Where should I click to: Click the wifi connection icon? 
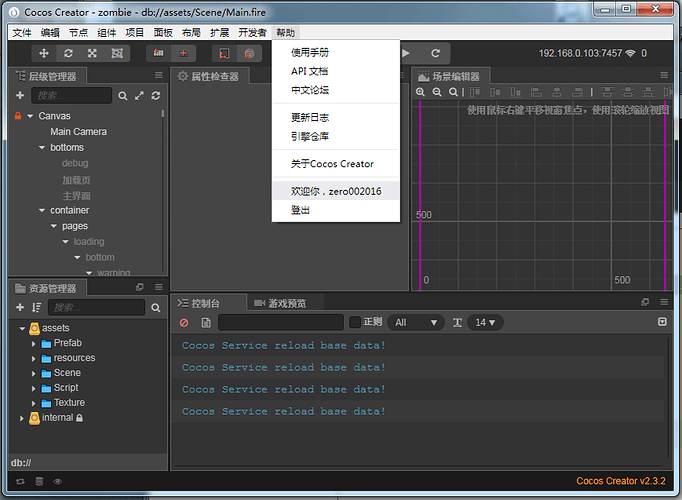(630, 53)
